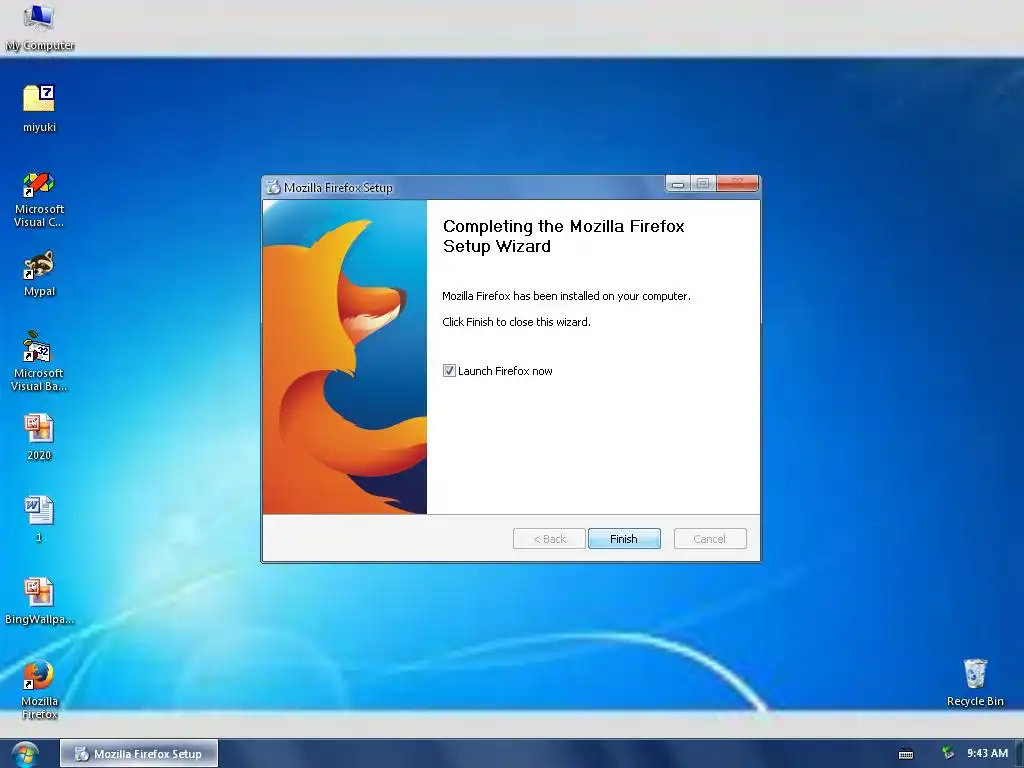The height and width of the screenshot is (768, 1024).
Task: Open the Recycle Bin icon
Action: [x=975, y=682]
